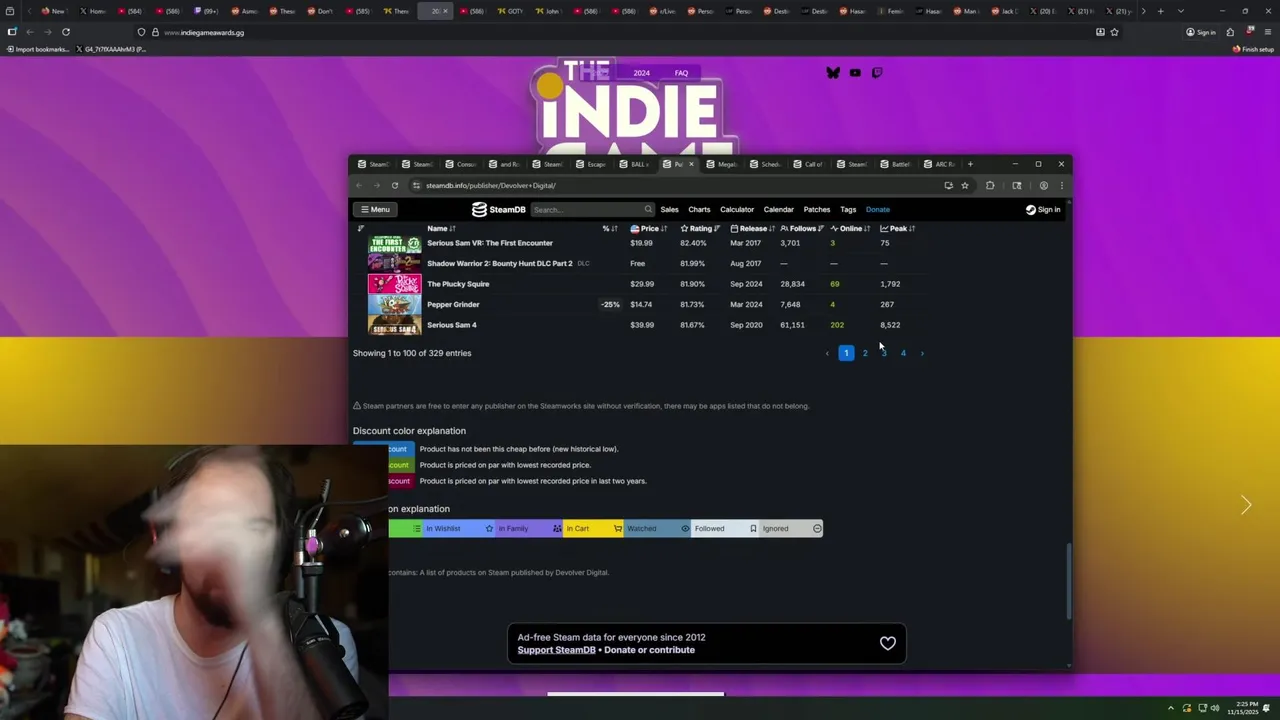Open the Sales page in SteamDB nav
The width and height of the screenshot is (1280, 720).
pos(669,209)
